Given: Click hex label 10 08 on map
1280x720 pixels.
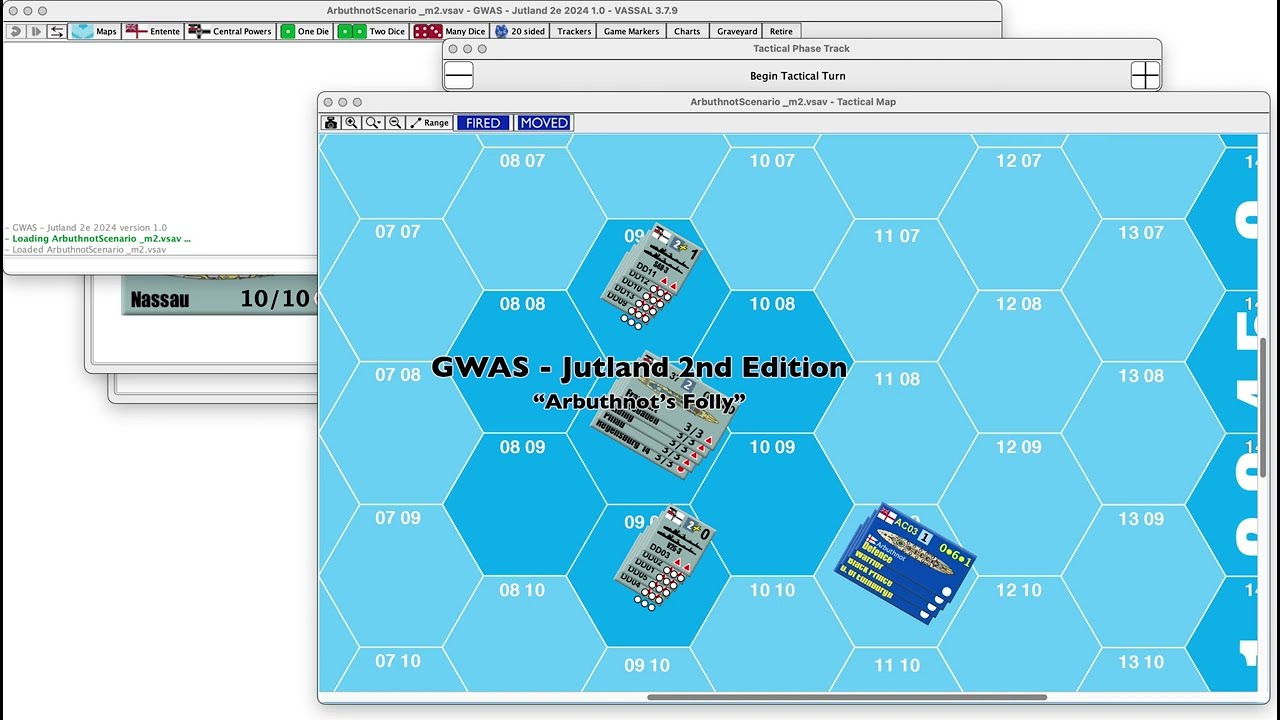Looking at the screenshot, I should (772, 304).
